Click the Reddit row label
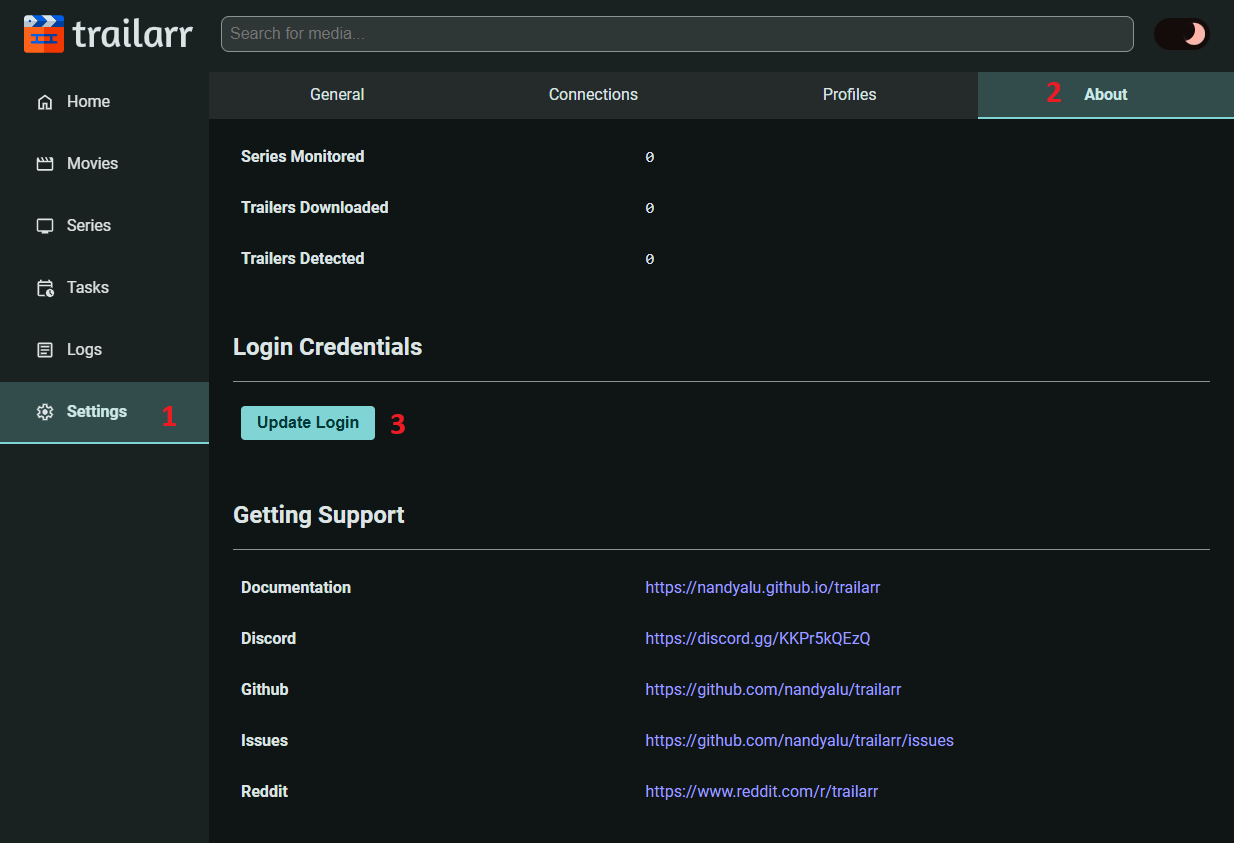Image resolution: width=1234 pixels, height=843 pixels. pyautogui.click(x=264, y=792)
